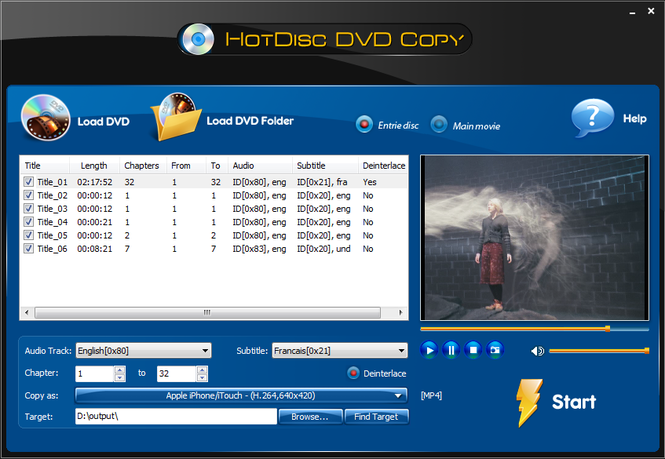The width and height of the screenshot is (665, 459).
Task: Uncheck the Title_06 checkbox
Action: pyautogui.click(x=28, y=249)
